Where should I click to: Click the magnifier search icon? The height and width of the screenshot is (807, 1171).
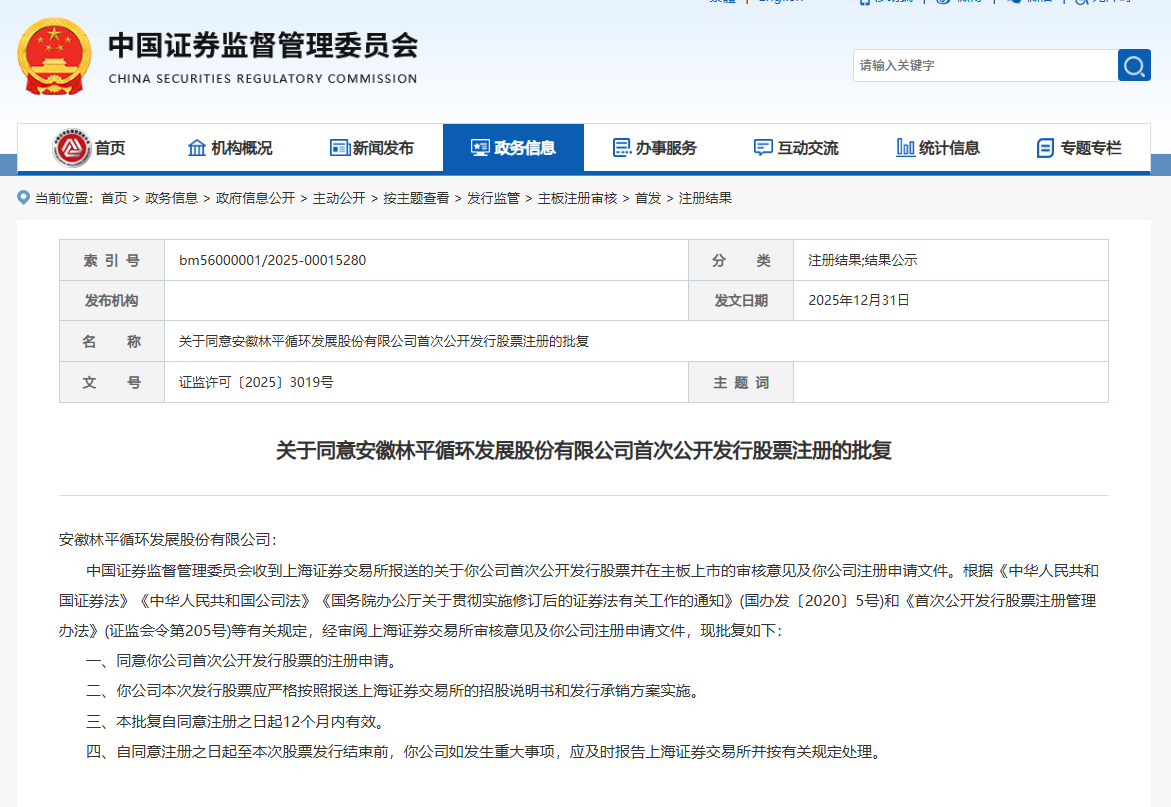1134,65
